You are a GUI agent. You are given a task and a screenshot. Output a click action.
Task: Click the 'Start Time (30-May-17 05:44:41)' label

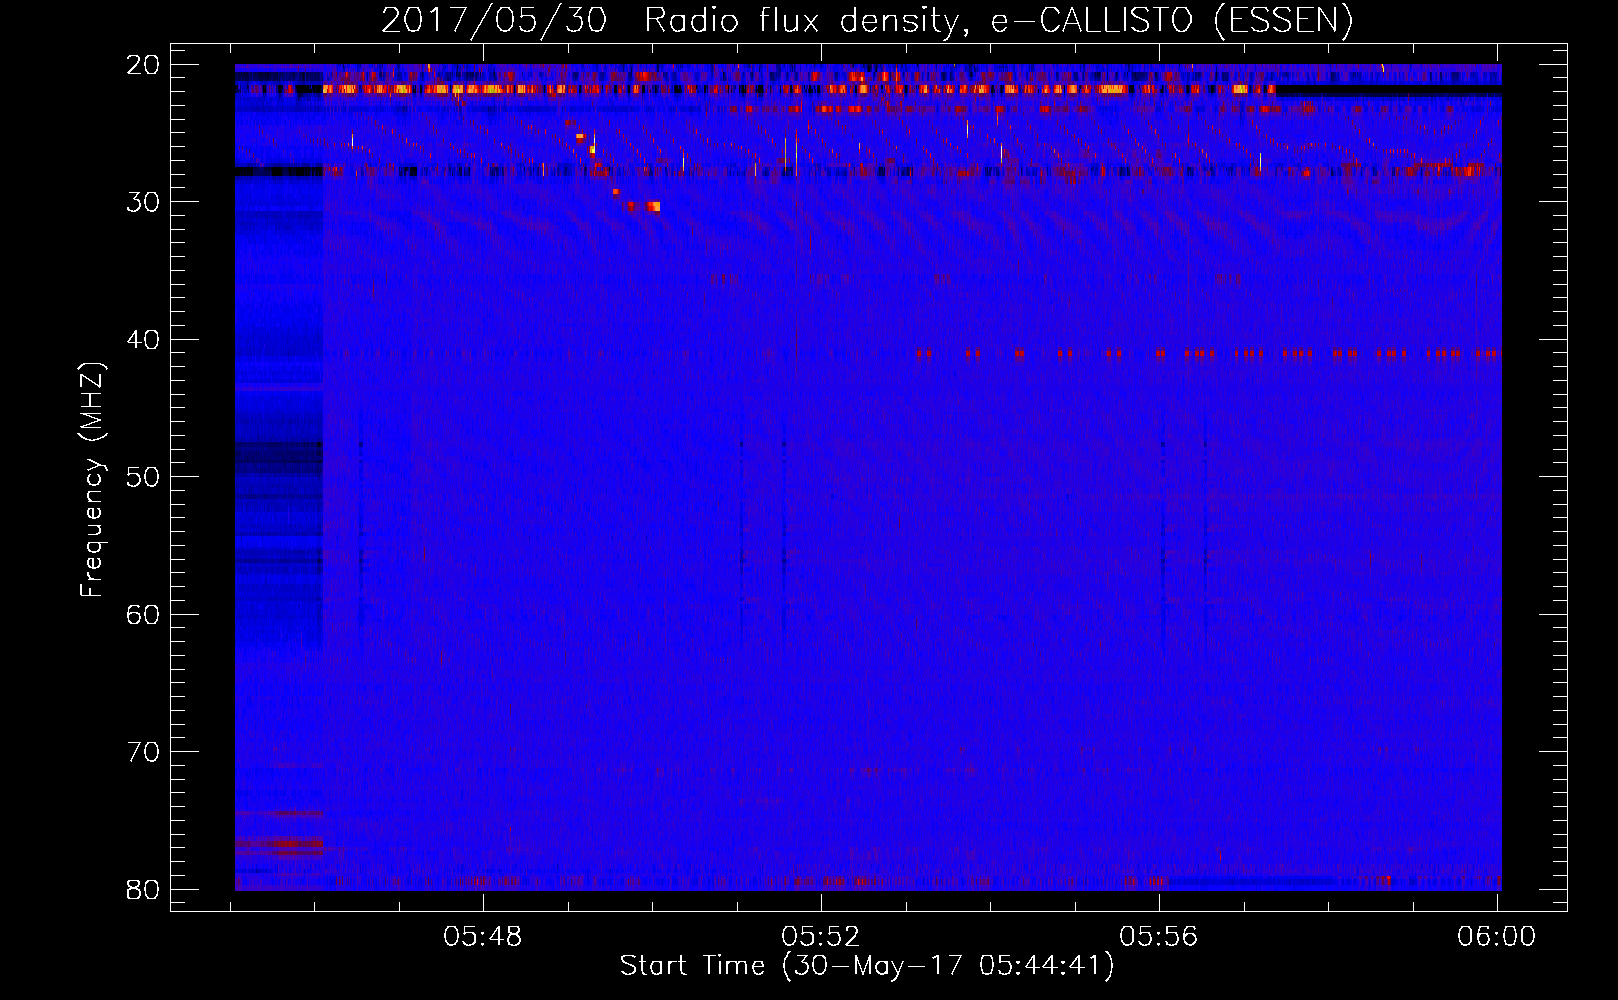click(867, 966)
